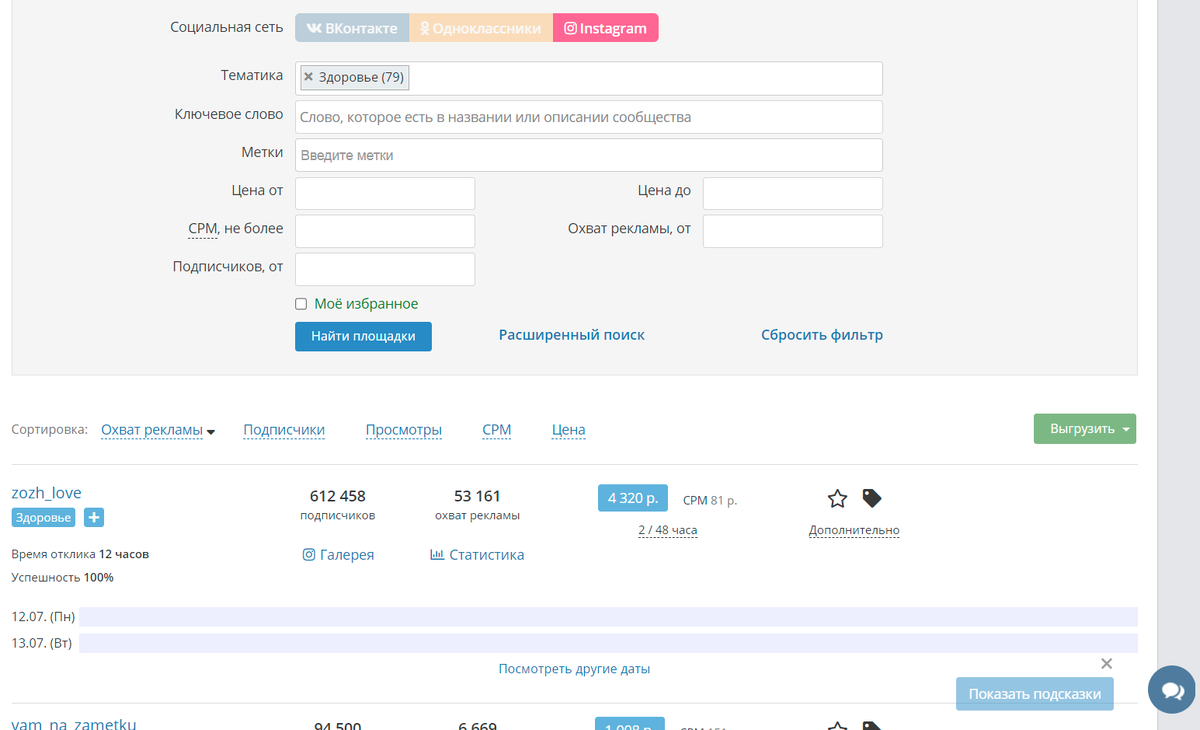Open the chat support bubble icon
The height and width of the screenshot is (730, 1200).
[x=1171, y=690]
